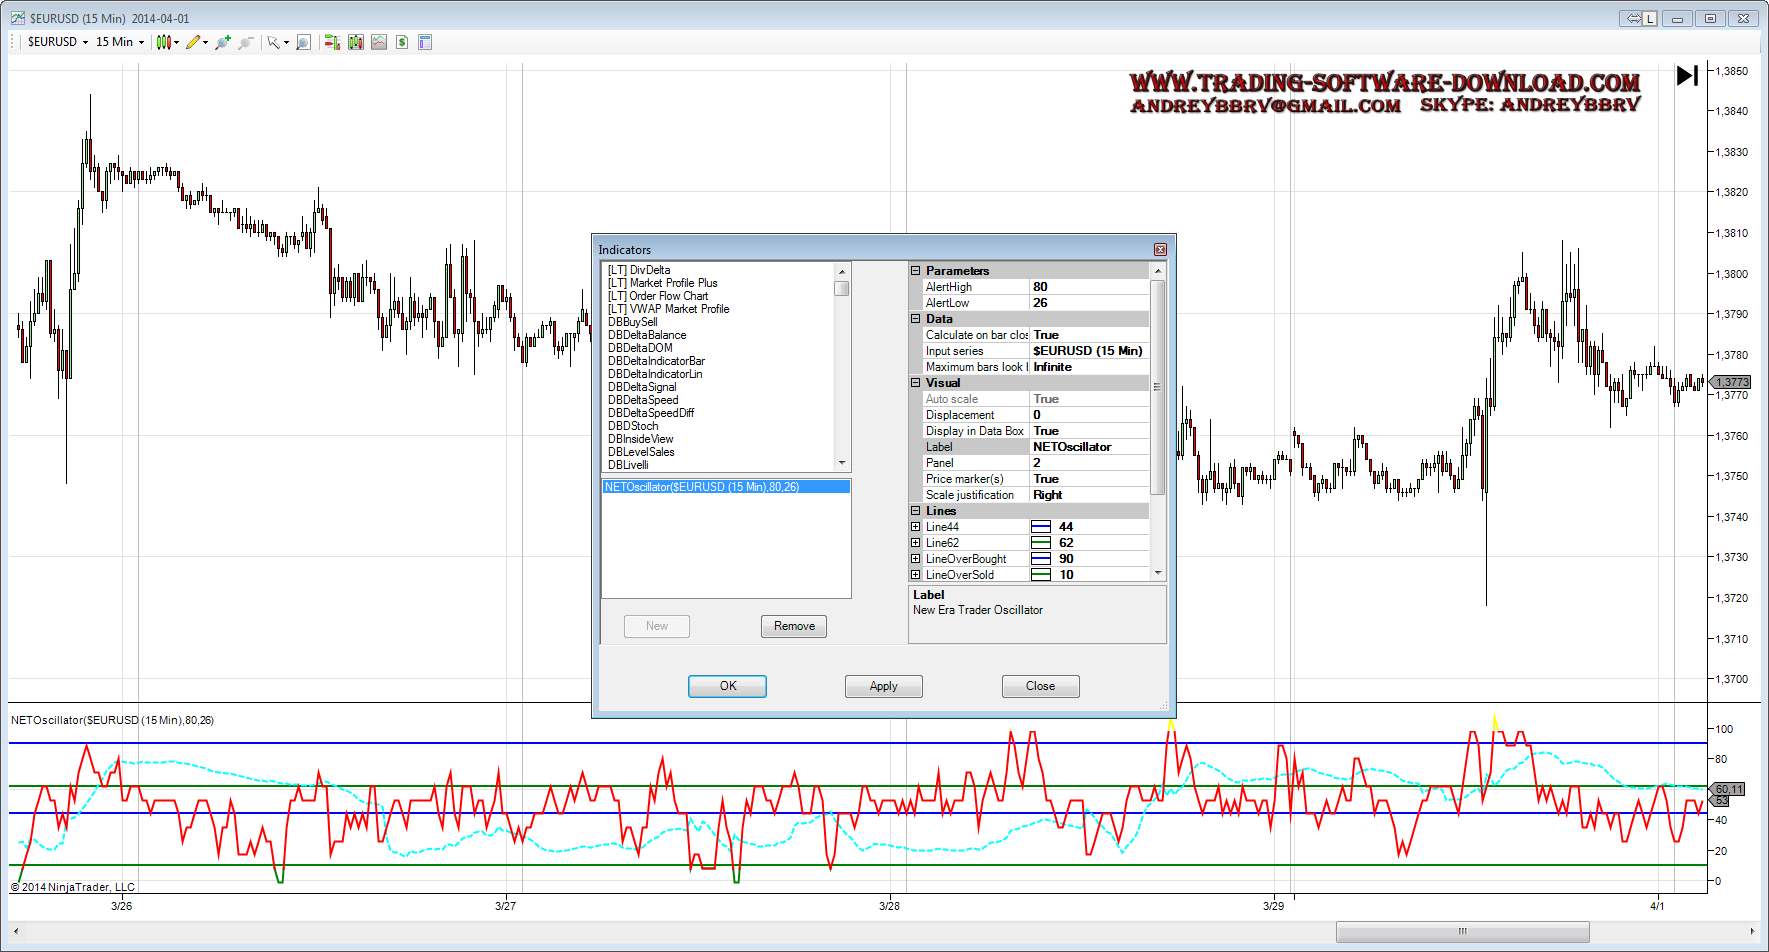Select the NETOscillator configured indicator entry
This screenshot has width=1769, height=952.
click(702, 487)
